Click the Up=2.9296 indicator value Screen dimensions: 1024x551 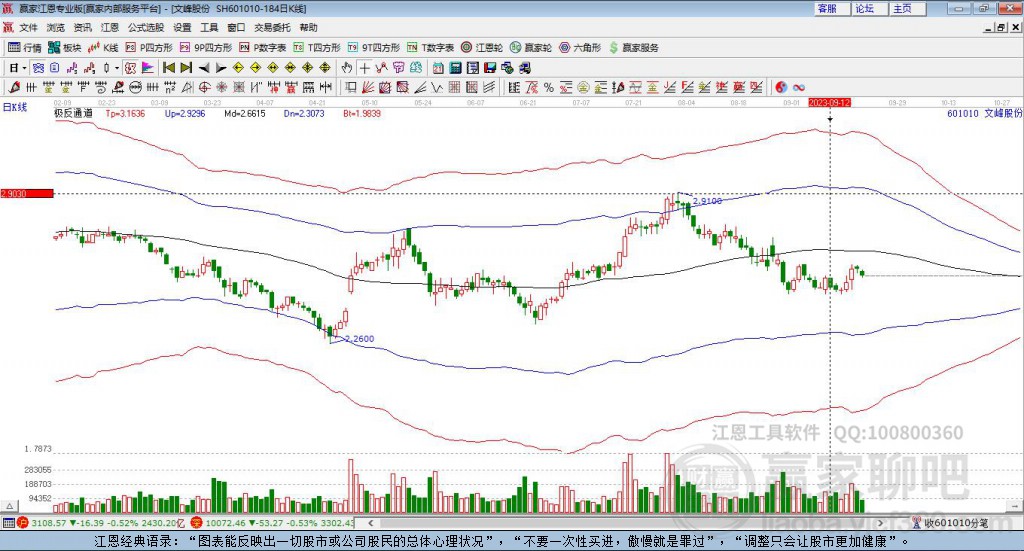185,113
